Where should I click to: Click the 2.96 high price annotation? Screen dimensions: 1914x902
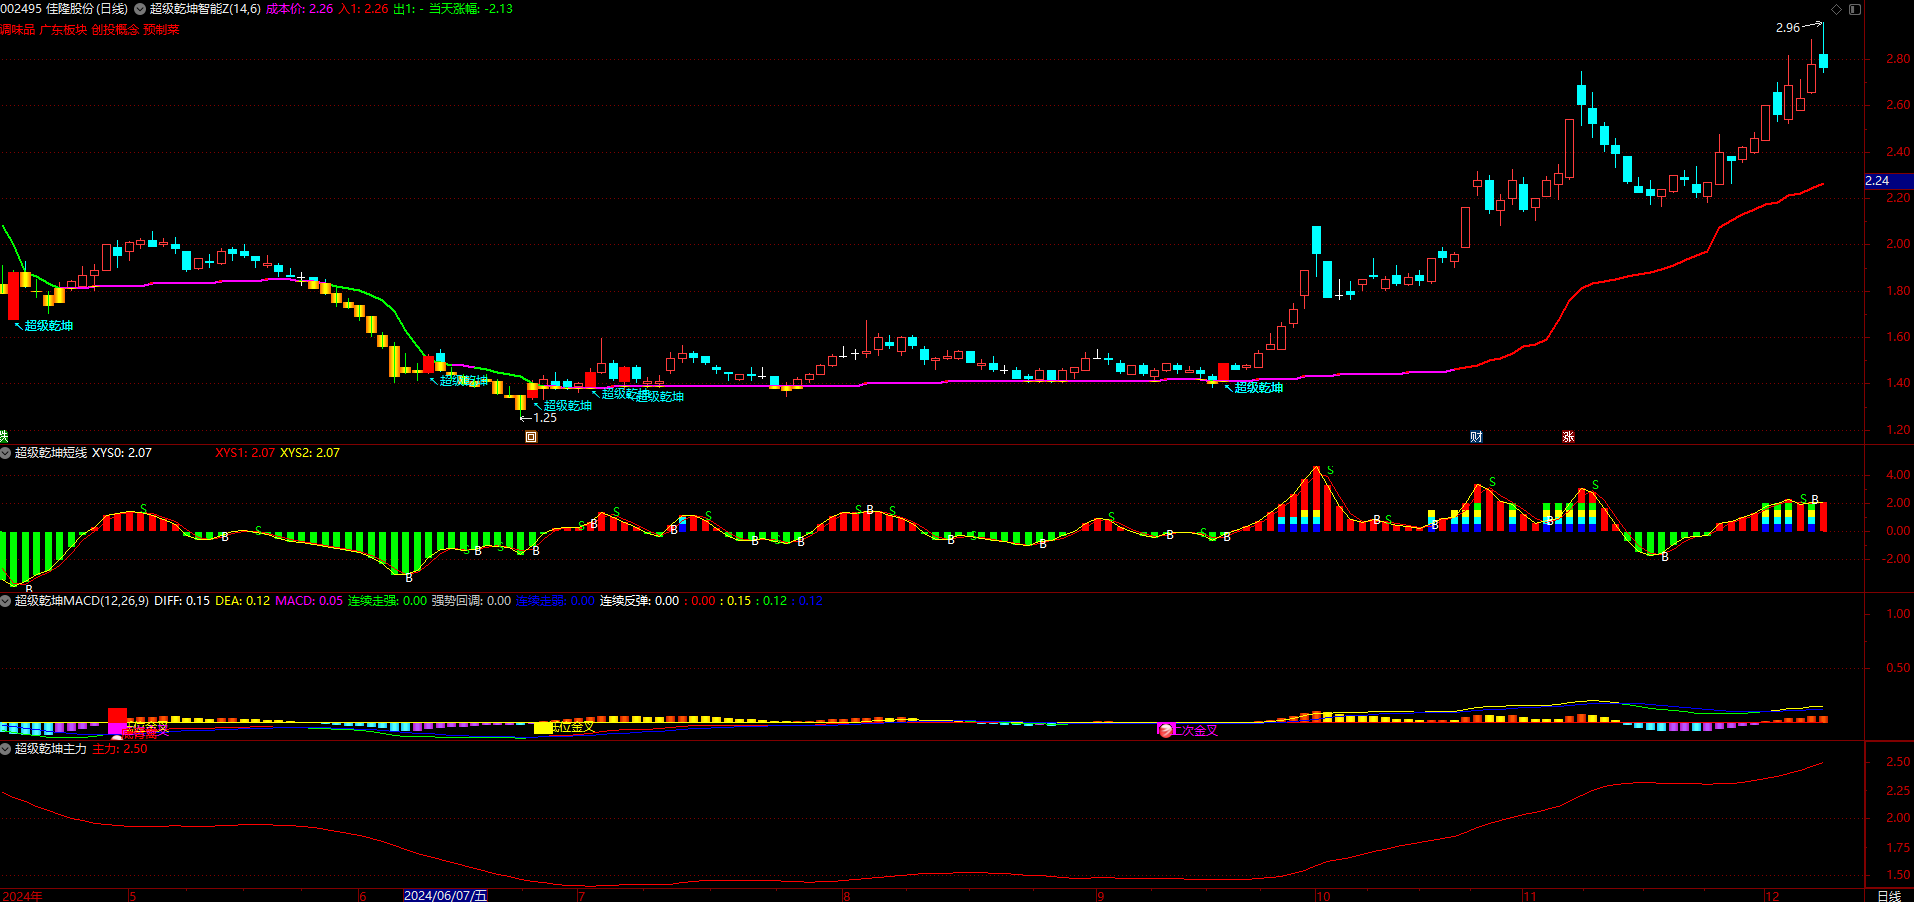pyautogui.click(x=1788, y=28)
